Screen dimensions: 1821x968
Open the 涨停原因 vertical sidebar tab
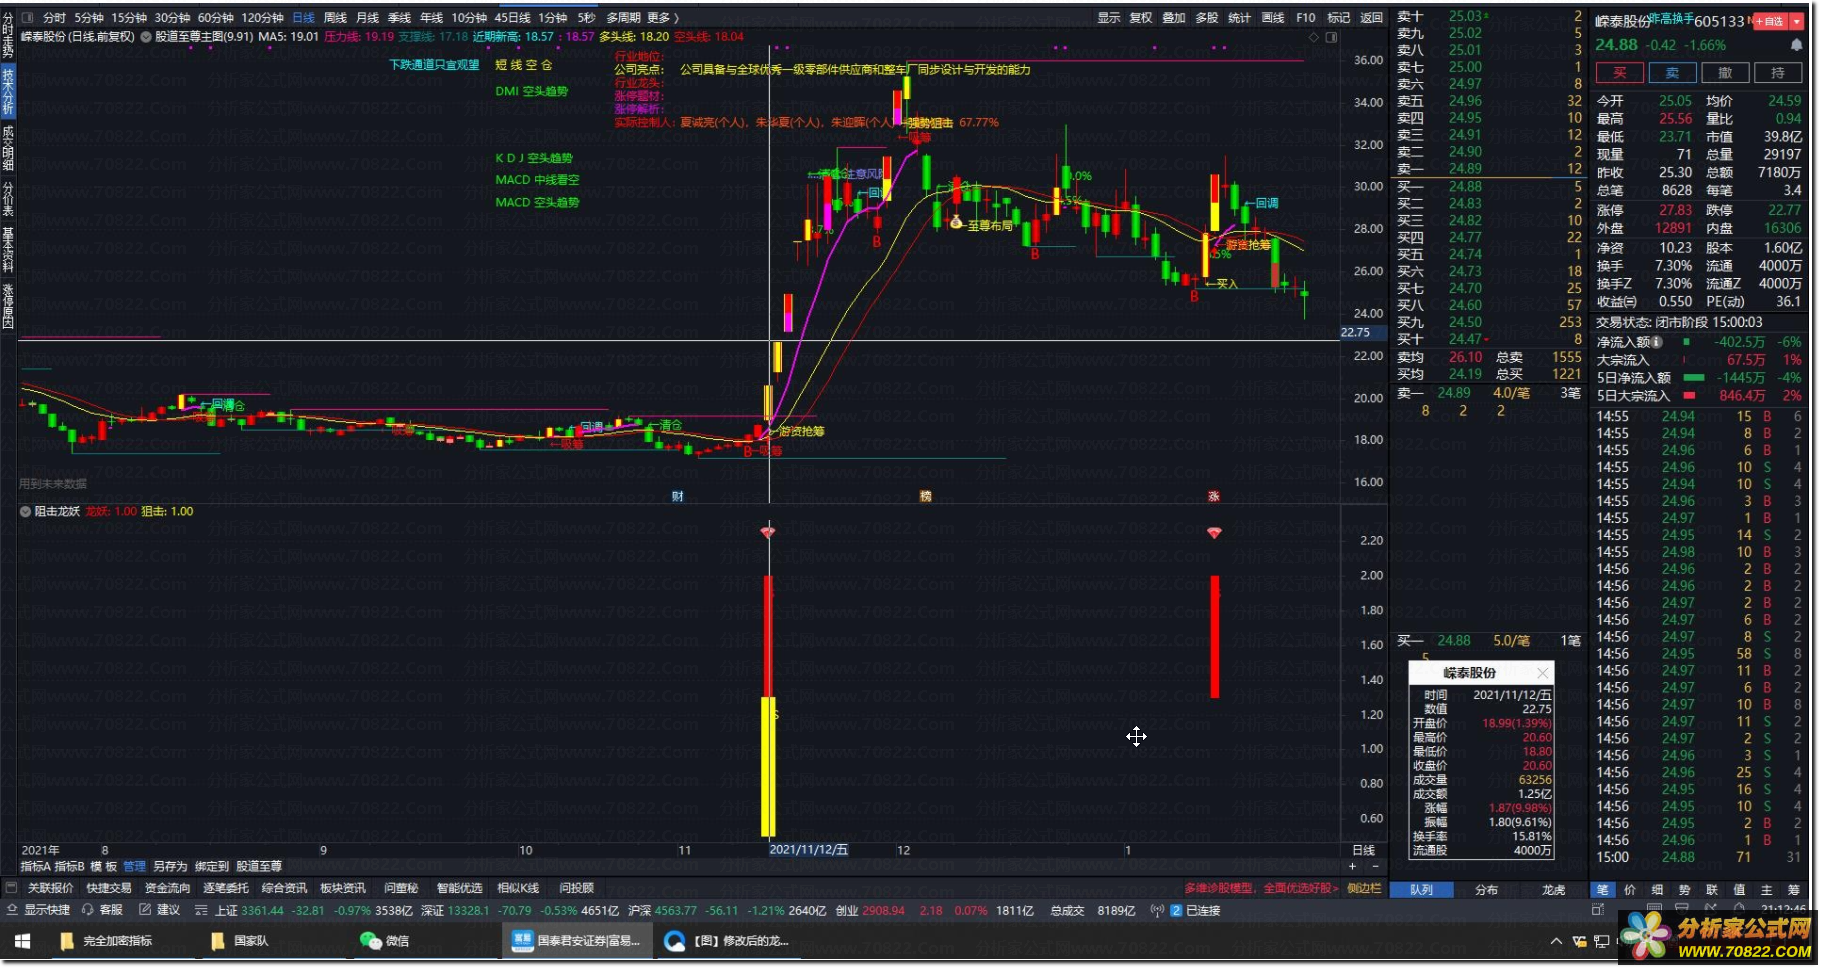pyautogui.click(x=8, y=306)
